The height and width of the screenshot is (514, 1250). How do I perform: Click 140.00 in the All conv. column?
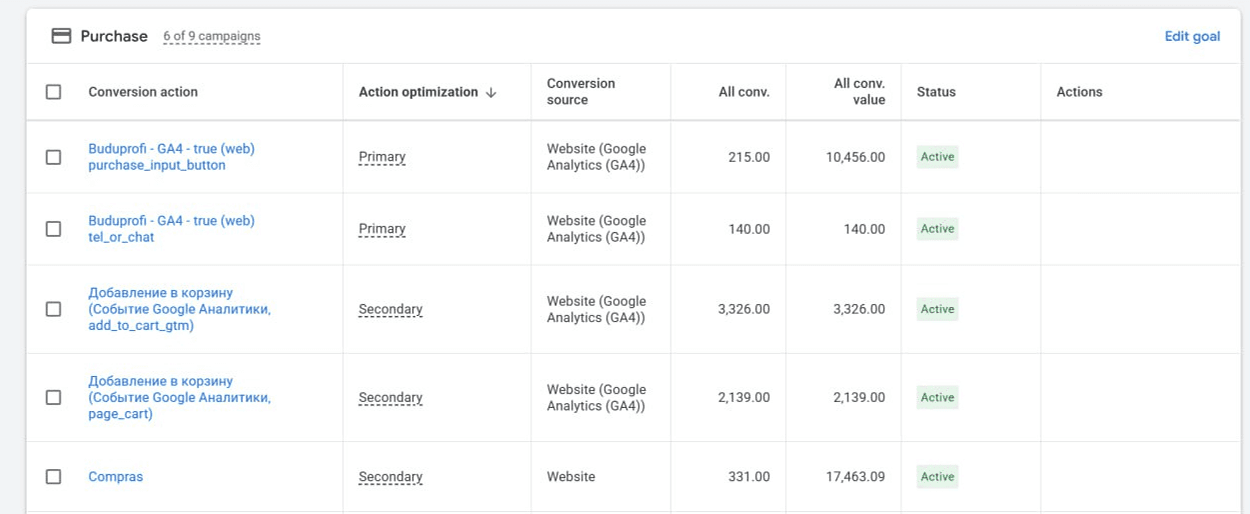coord(749,229)
